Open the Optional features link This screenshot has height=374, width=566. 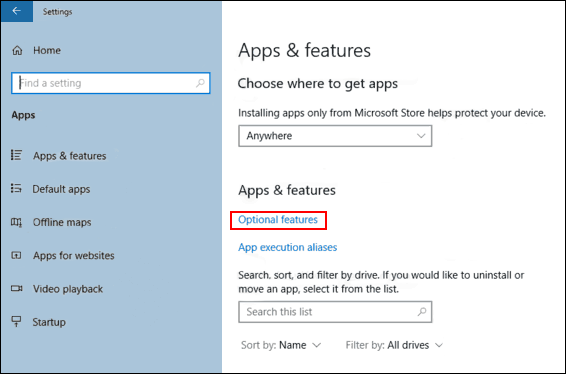[x=278, y=219]
